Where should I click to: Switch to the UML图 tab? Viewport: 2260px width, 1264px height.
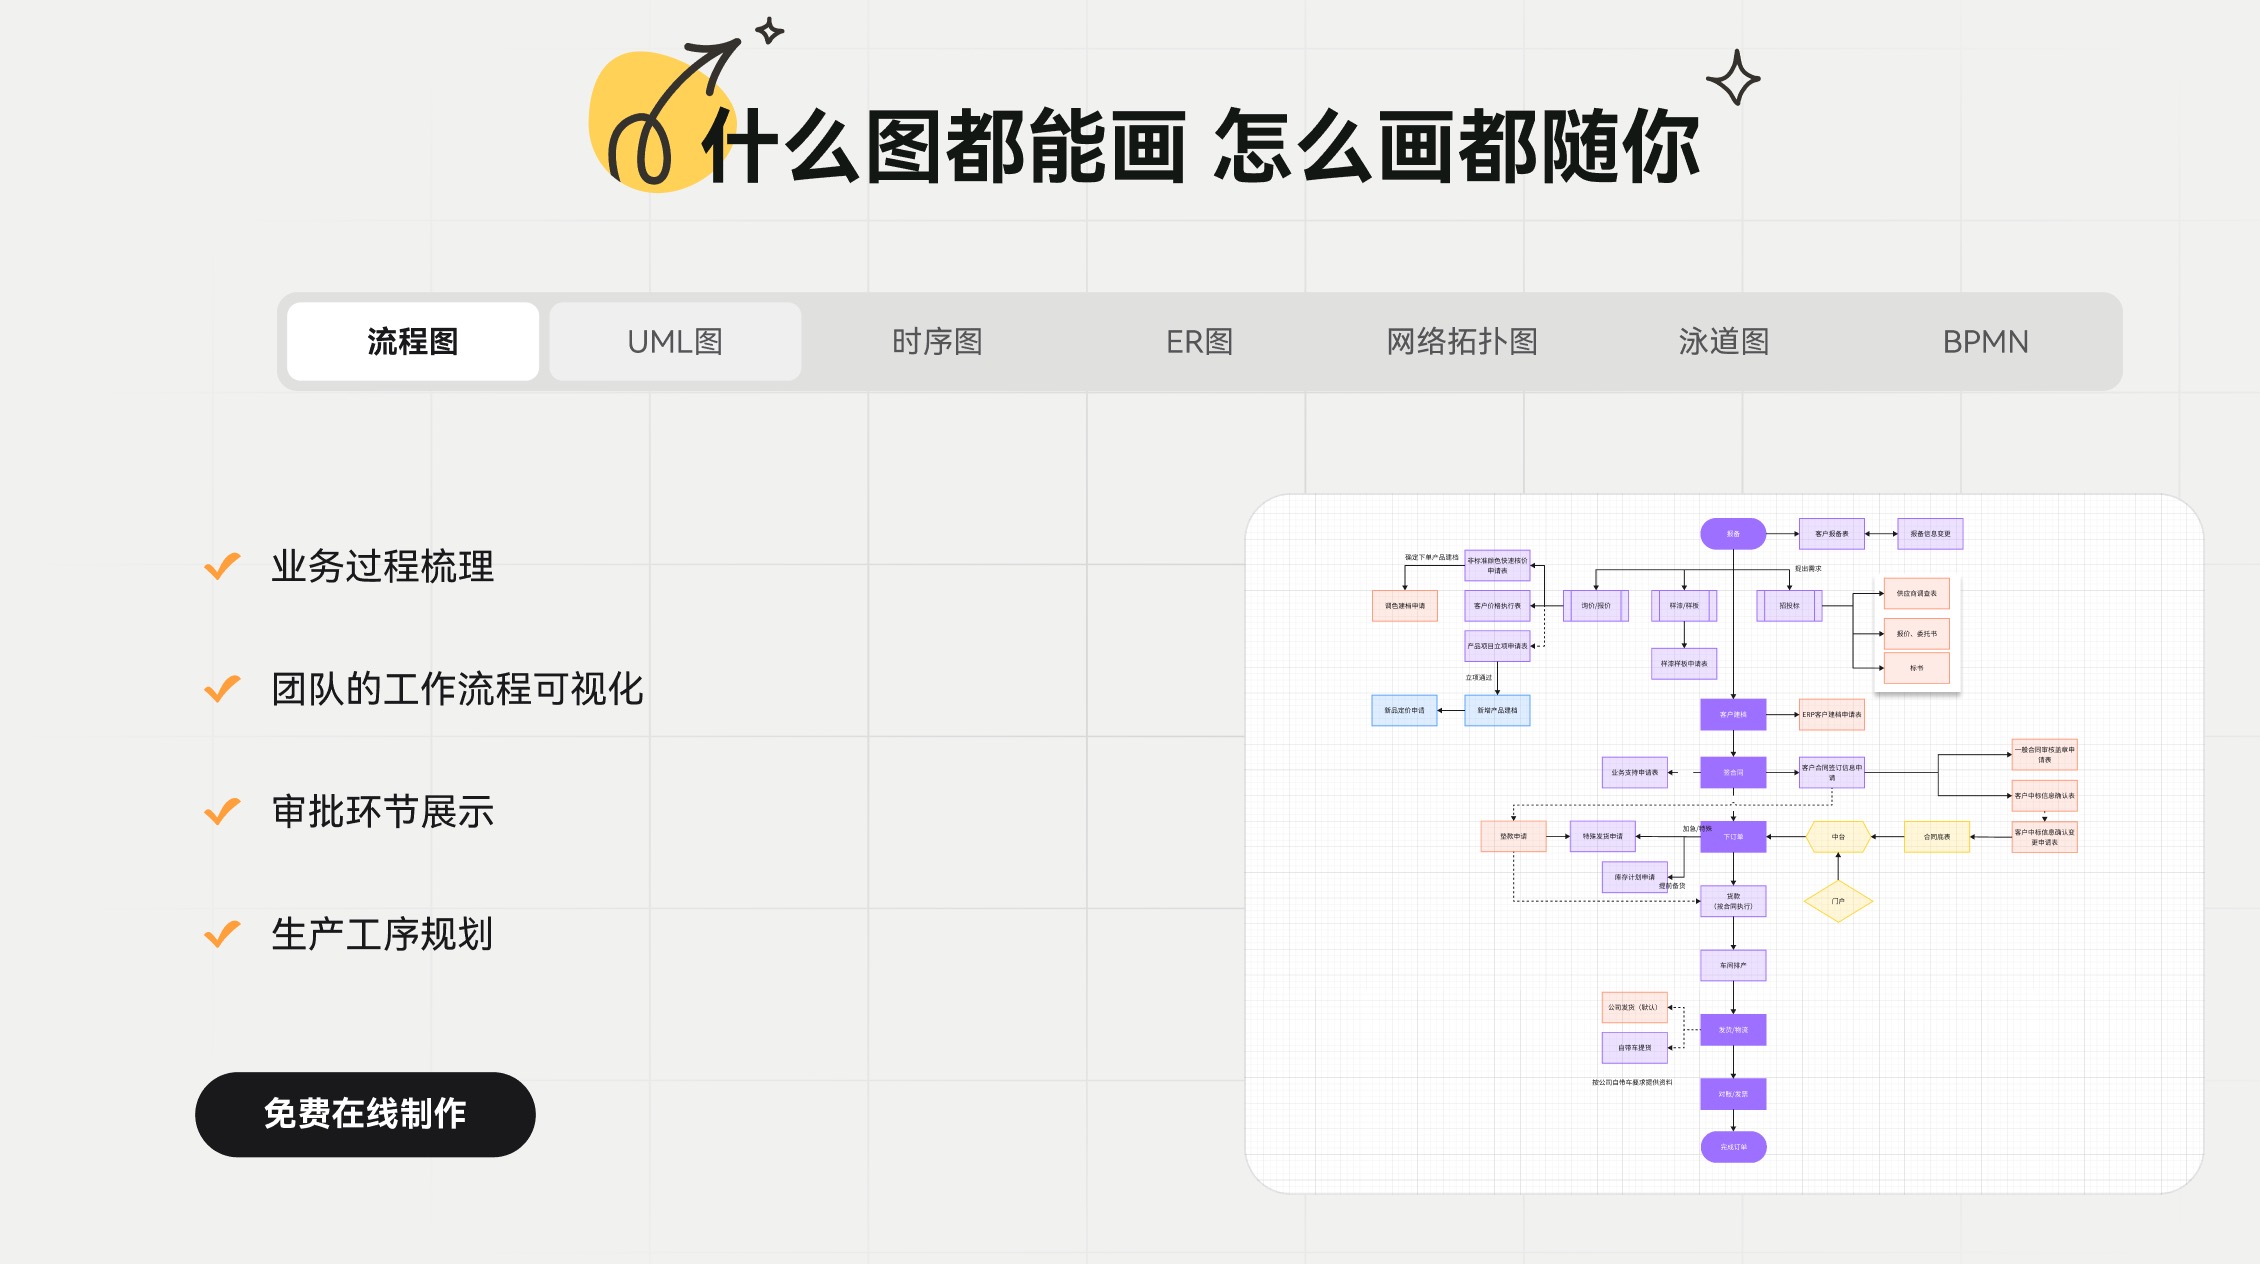(x=675, y=342)
